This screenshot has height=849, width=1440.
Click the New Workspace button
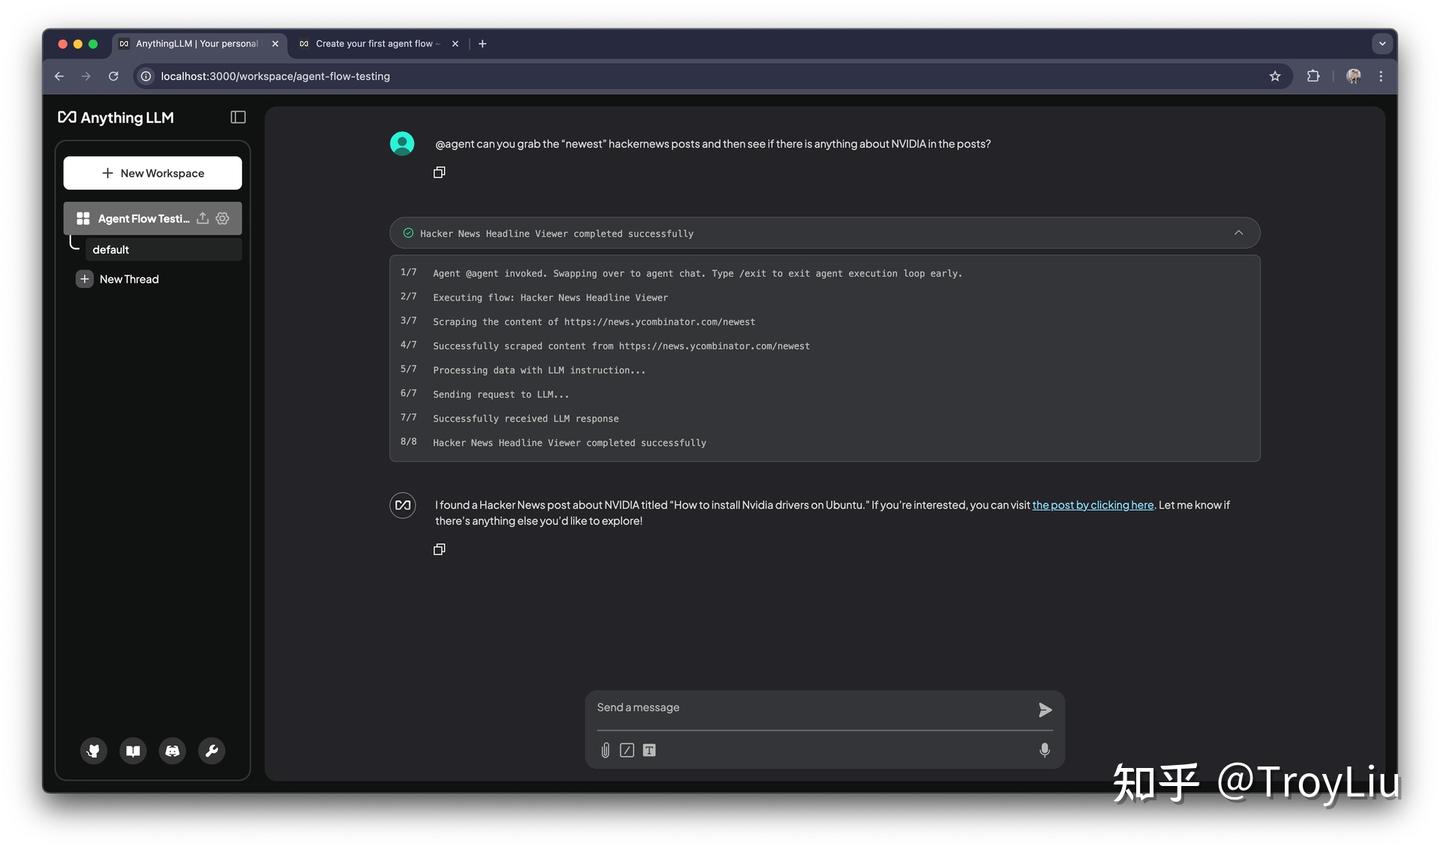153,173
